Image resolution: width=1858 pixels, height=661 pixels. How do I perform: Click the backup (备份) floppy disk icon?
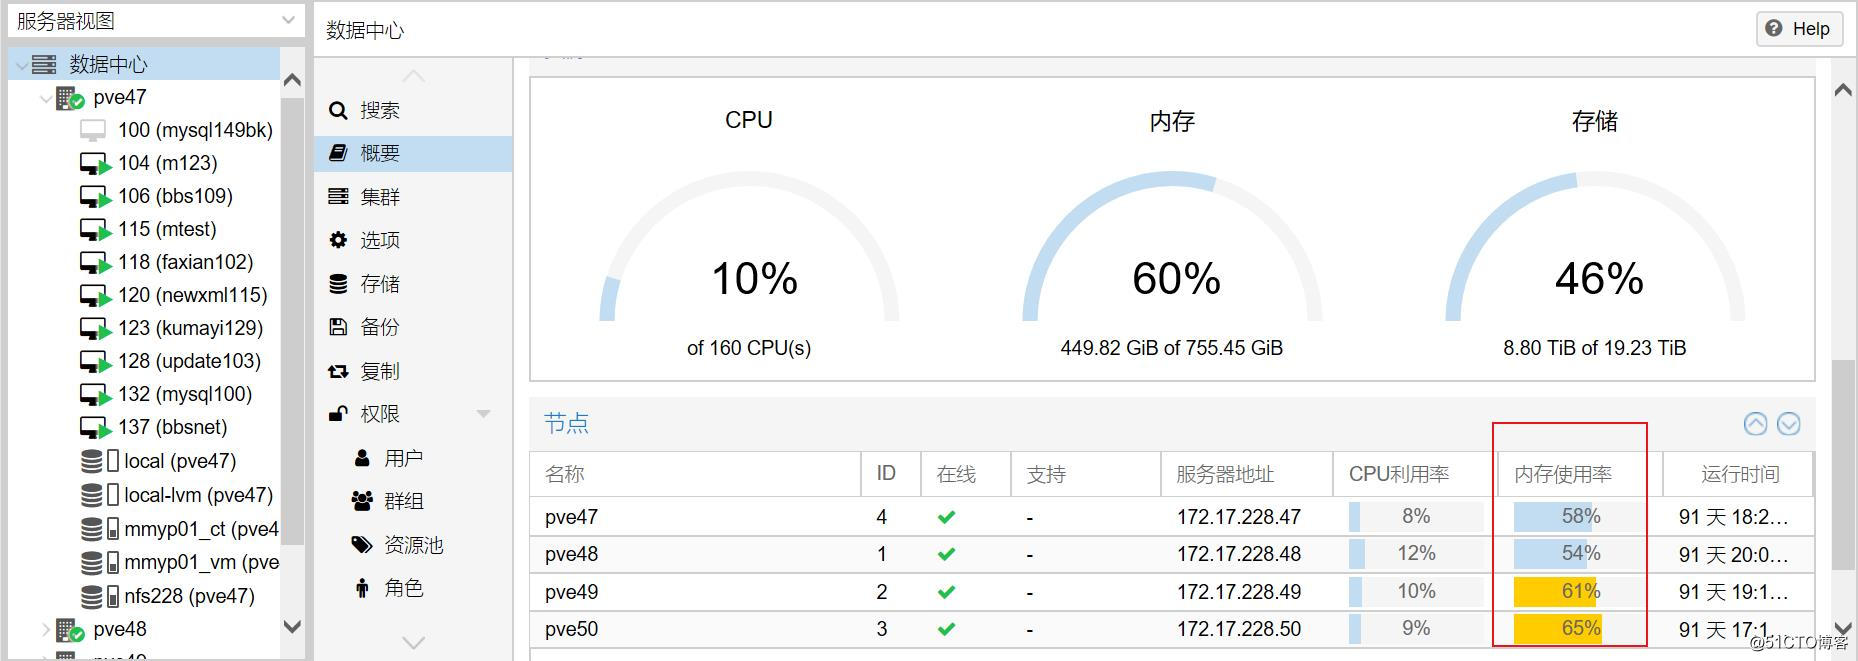[x=338, y=327]
